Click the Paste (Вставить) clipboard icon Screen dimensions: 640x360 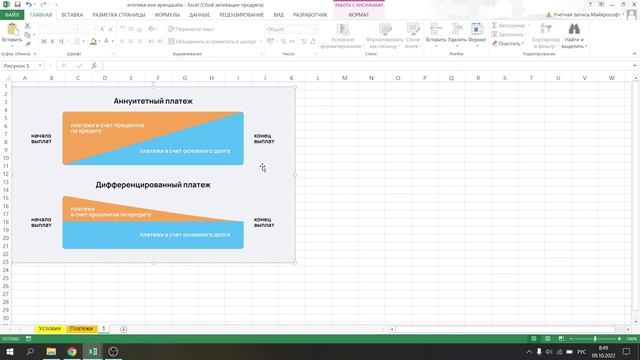click(12, 29)
